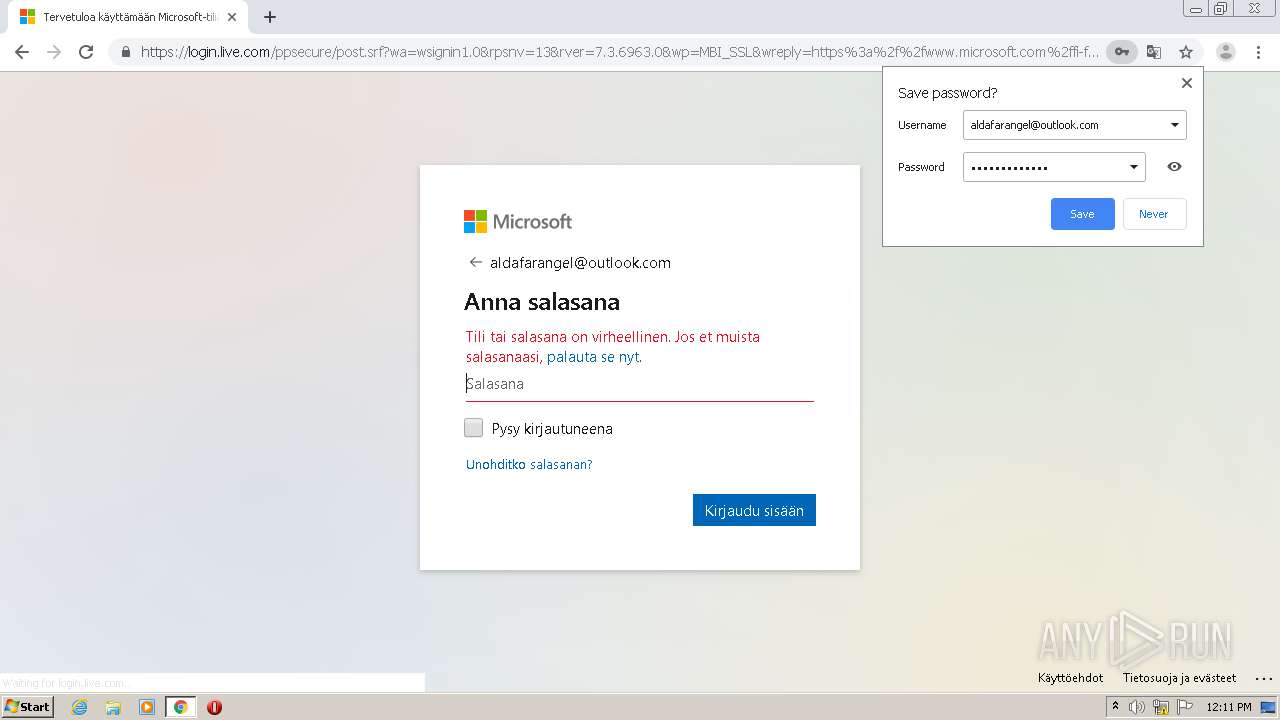Click the palauta se nyt link
This screenshot has height=720, width=1280.
(593, 357)
